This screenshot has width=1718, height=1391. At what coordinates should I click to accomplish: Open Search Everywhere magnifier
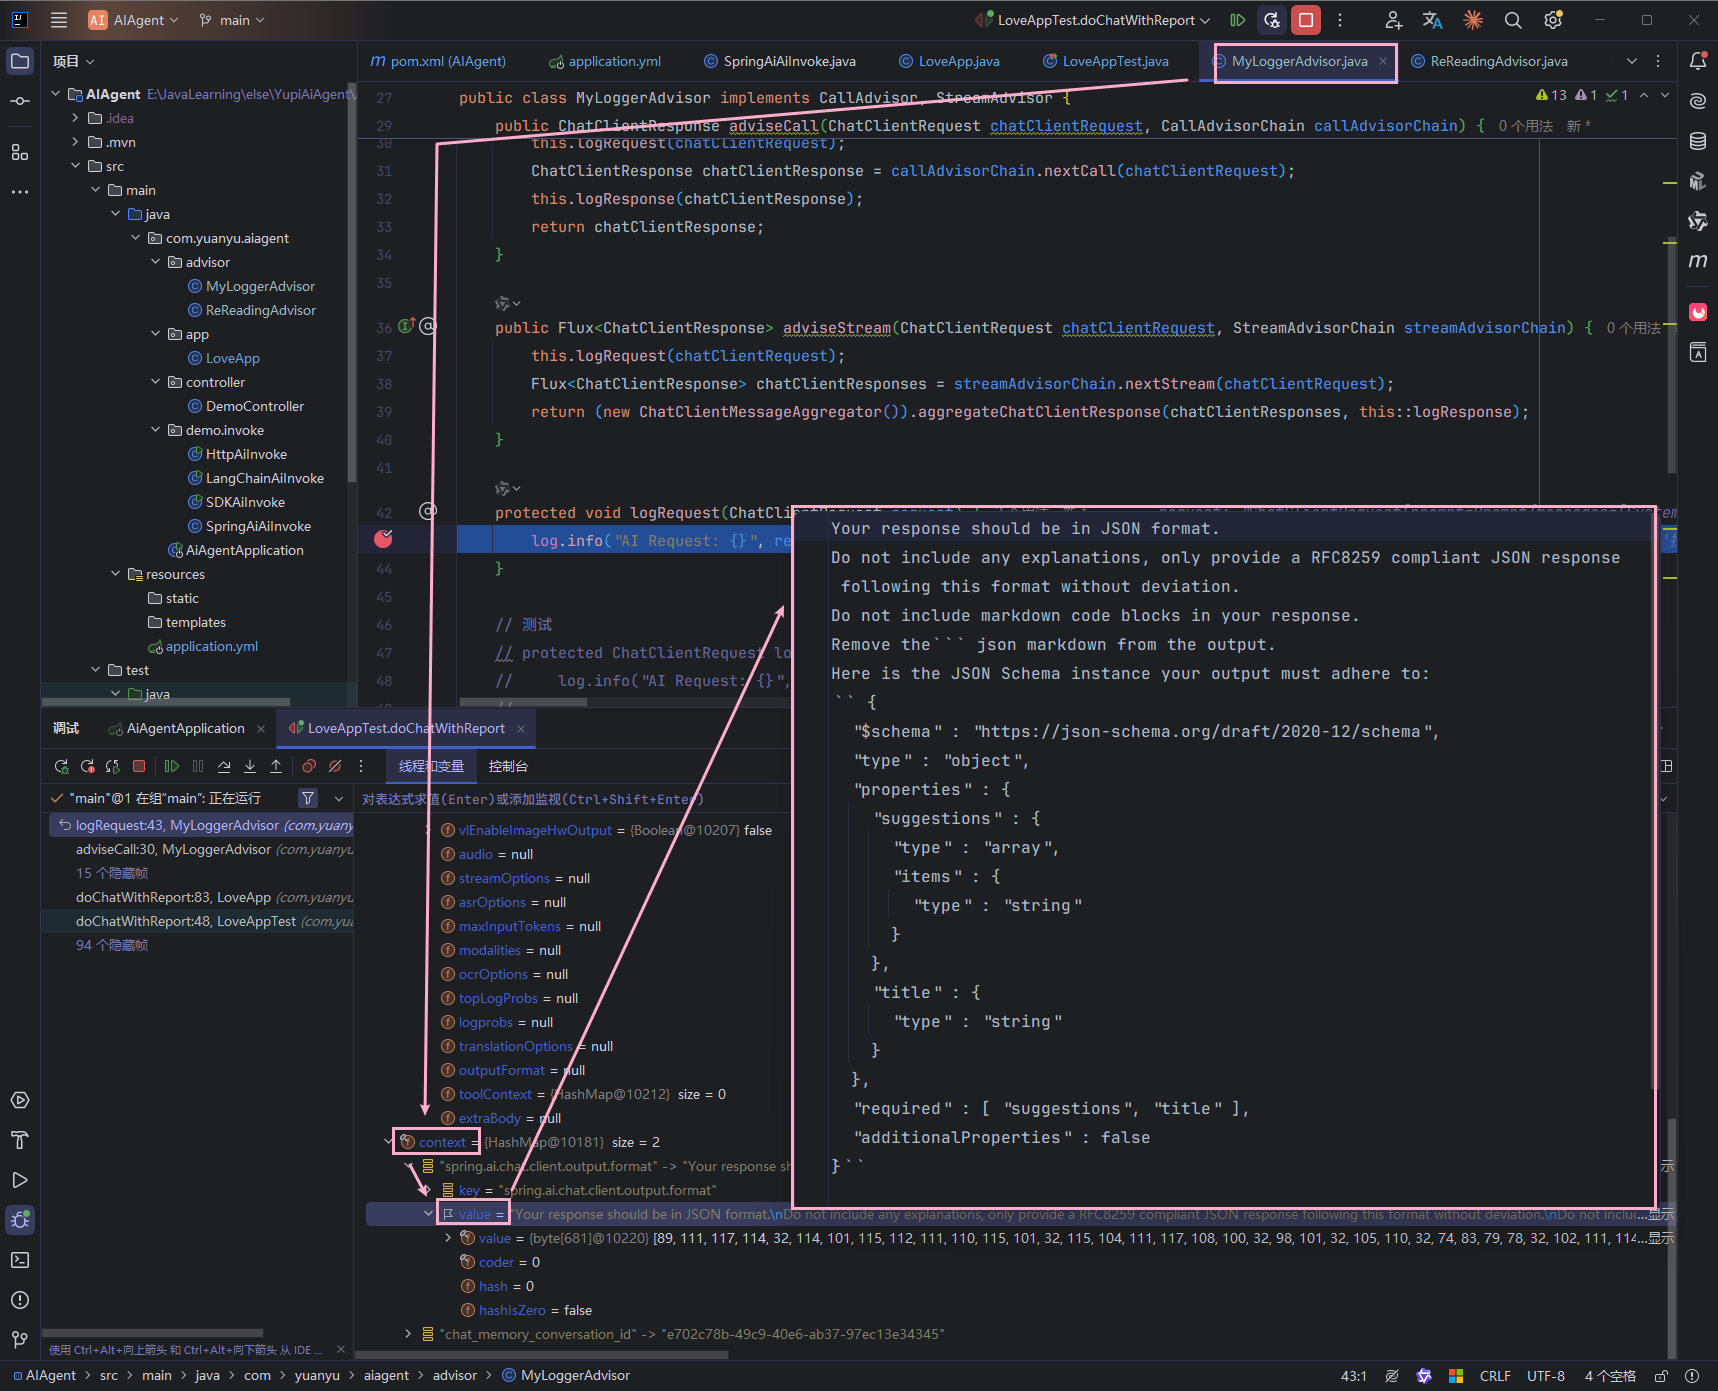[x=1513, y=20]
